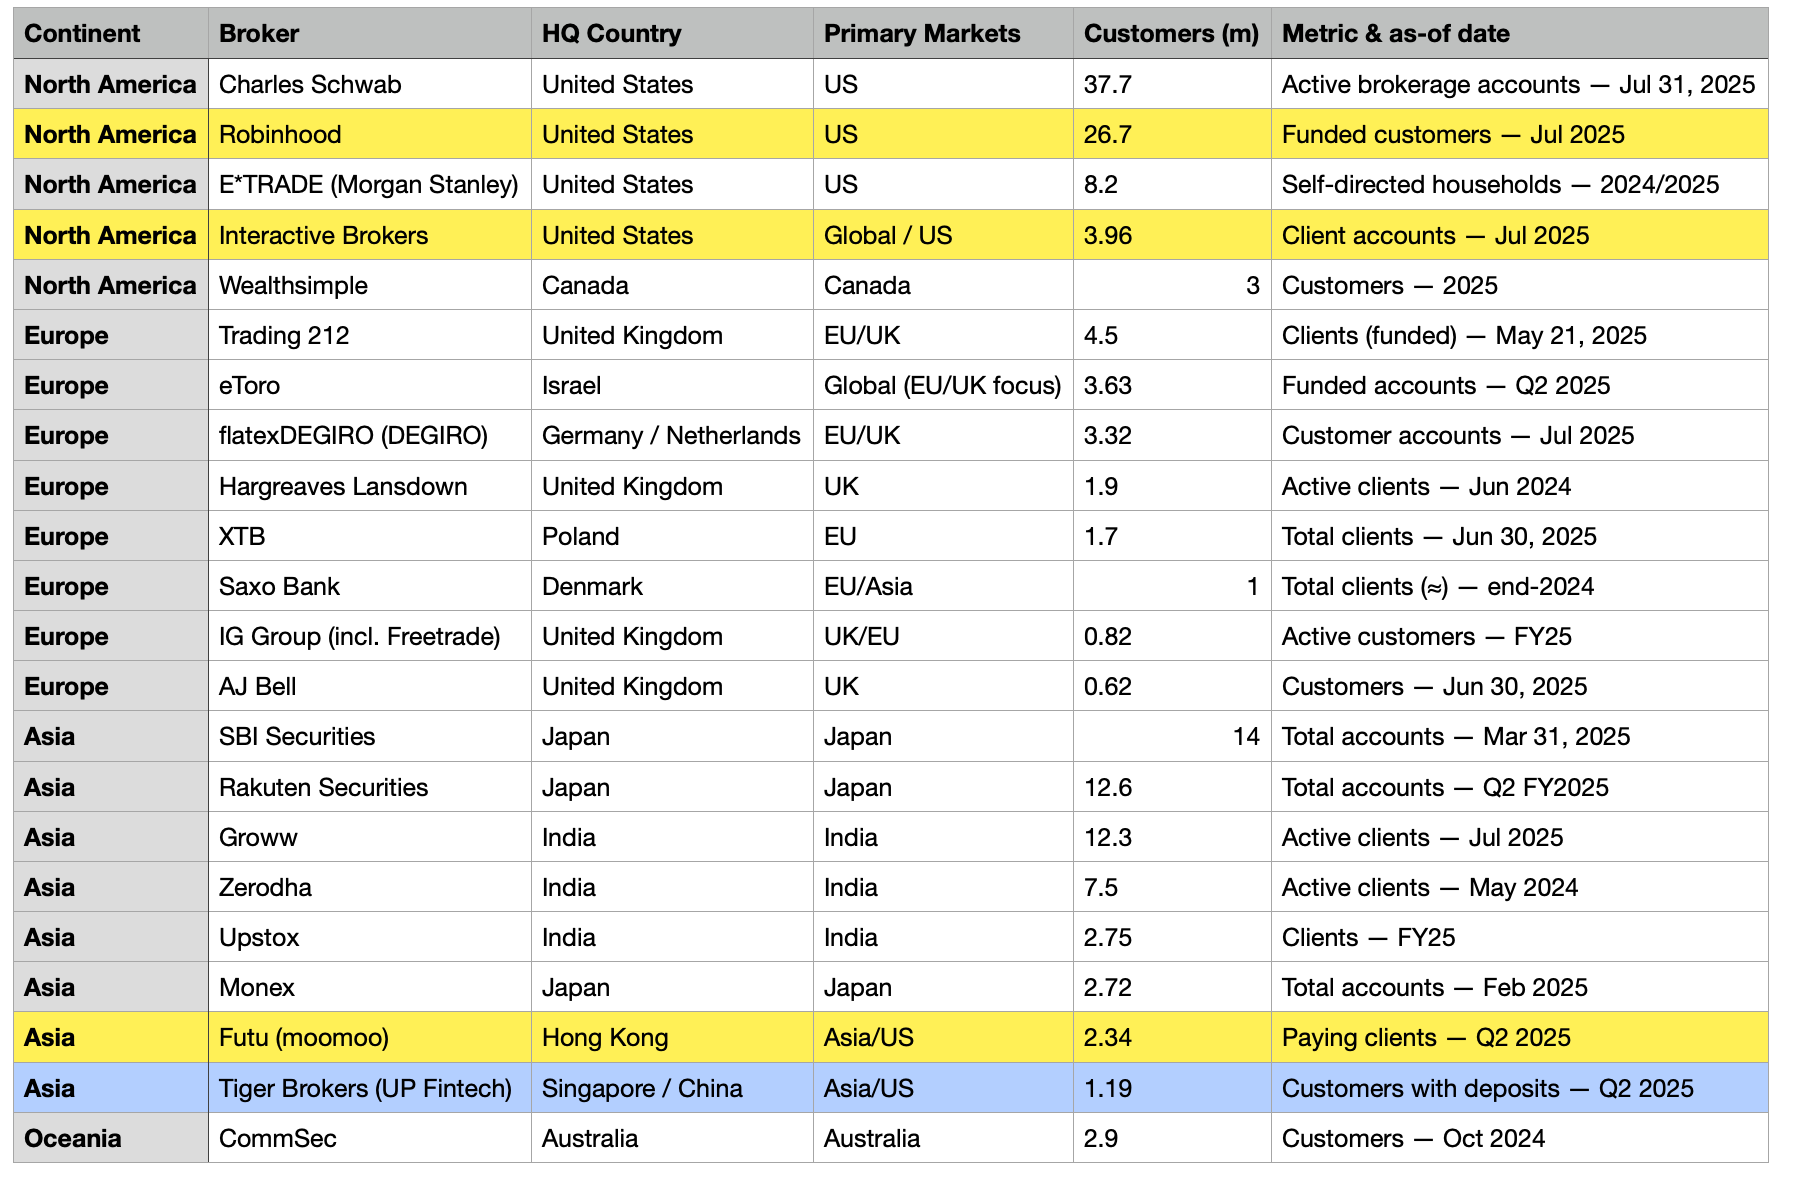Select the Interactive Brokers cell
The width and height of the screenshot is (1796, 1182).
click(x=370, y=235)
